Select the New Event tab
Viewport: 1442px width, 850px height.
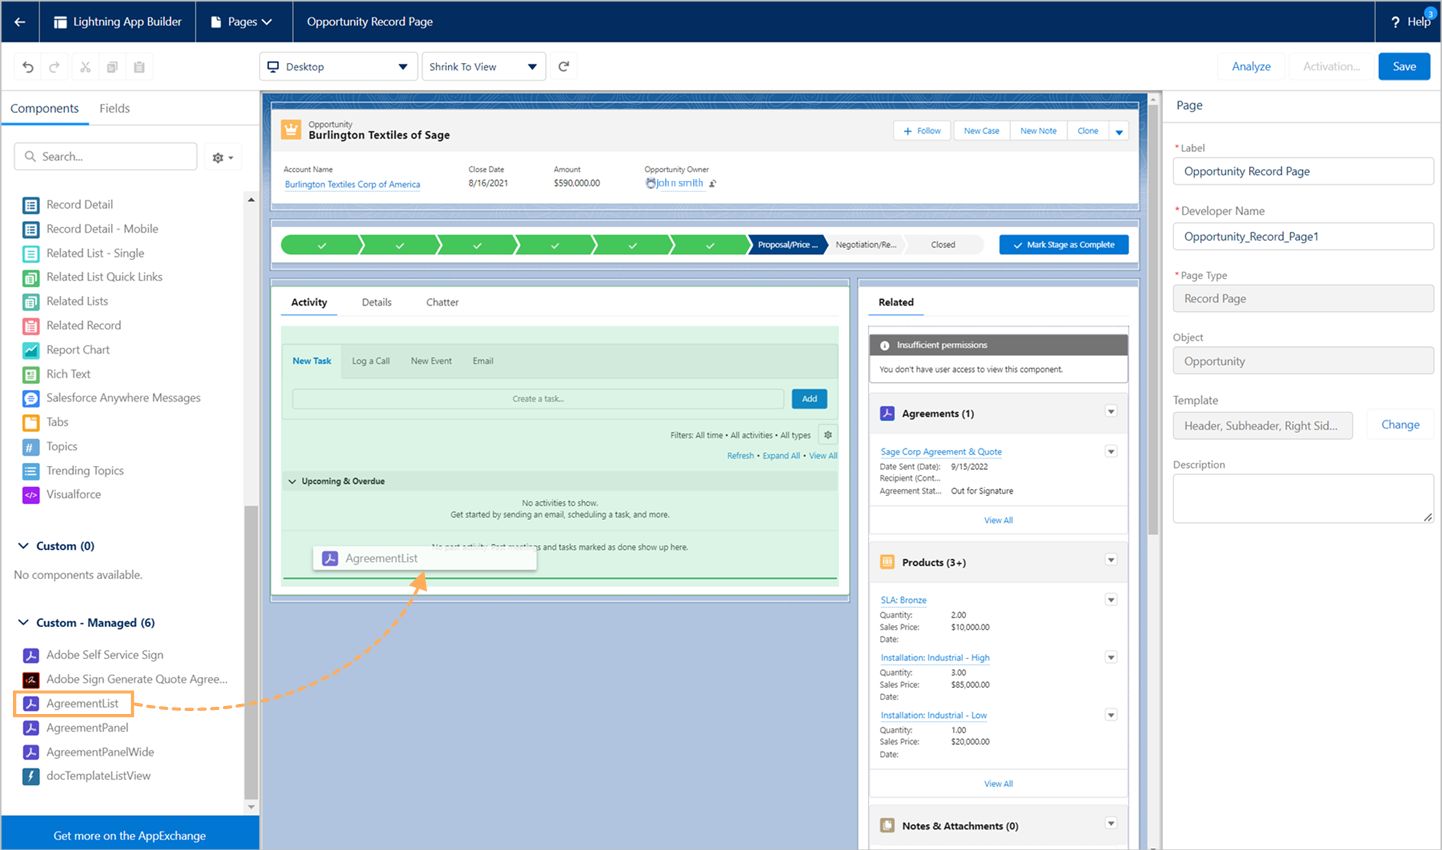[431, 361]
